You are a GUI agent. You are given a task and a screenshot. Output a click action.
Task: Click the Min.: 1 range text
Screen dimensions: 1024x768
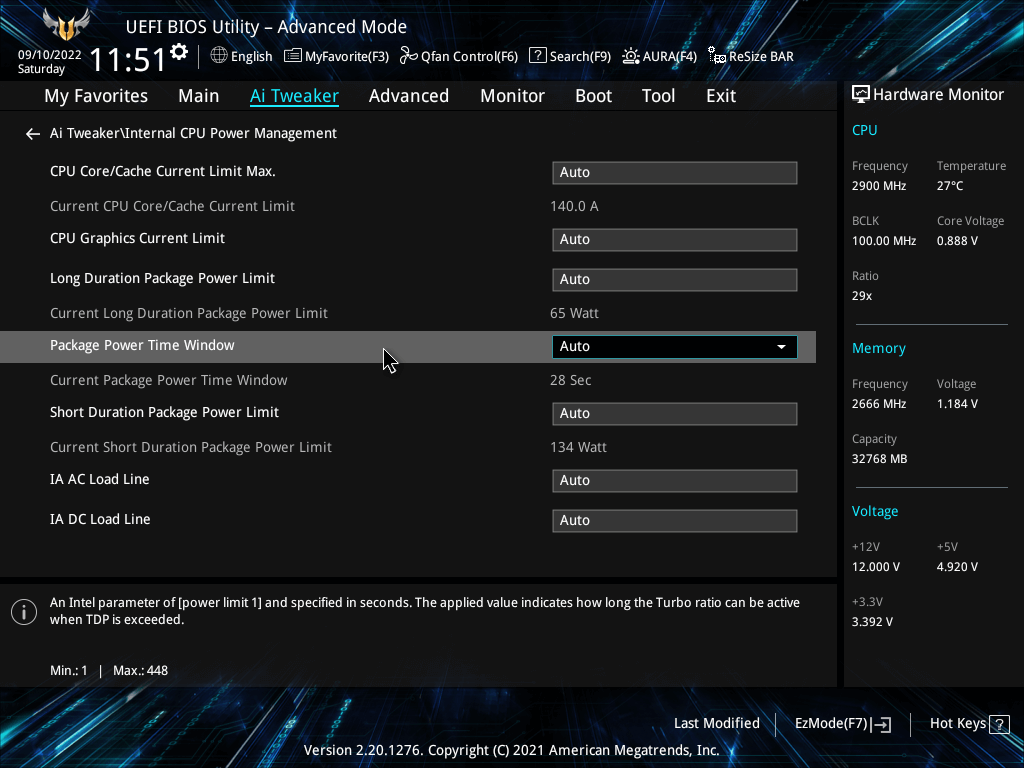pos(69,671)
